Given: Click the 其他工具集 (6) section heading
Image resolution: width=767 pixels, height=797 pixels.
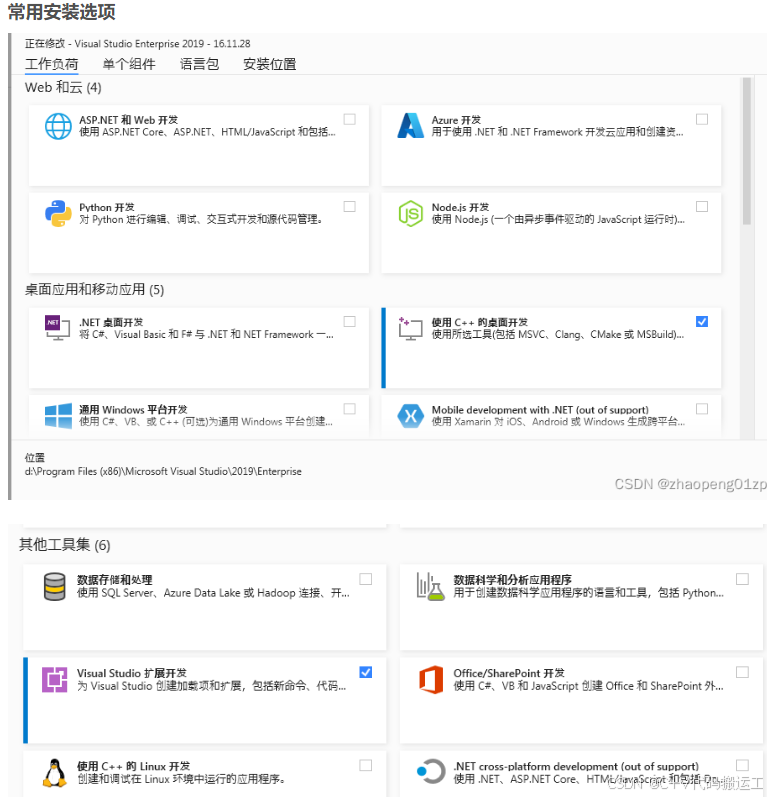Looking at the screenshot, I should tap(65, 545).
